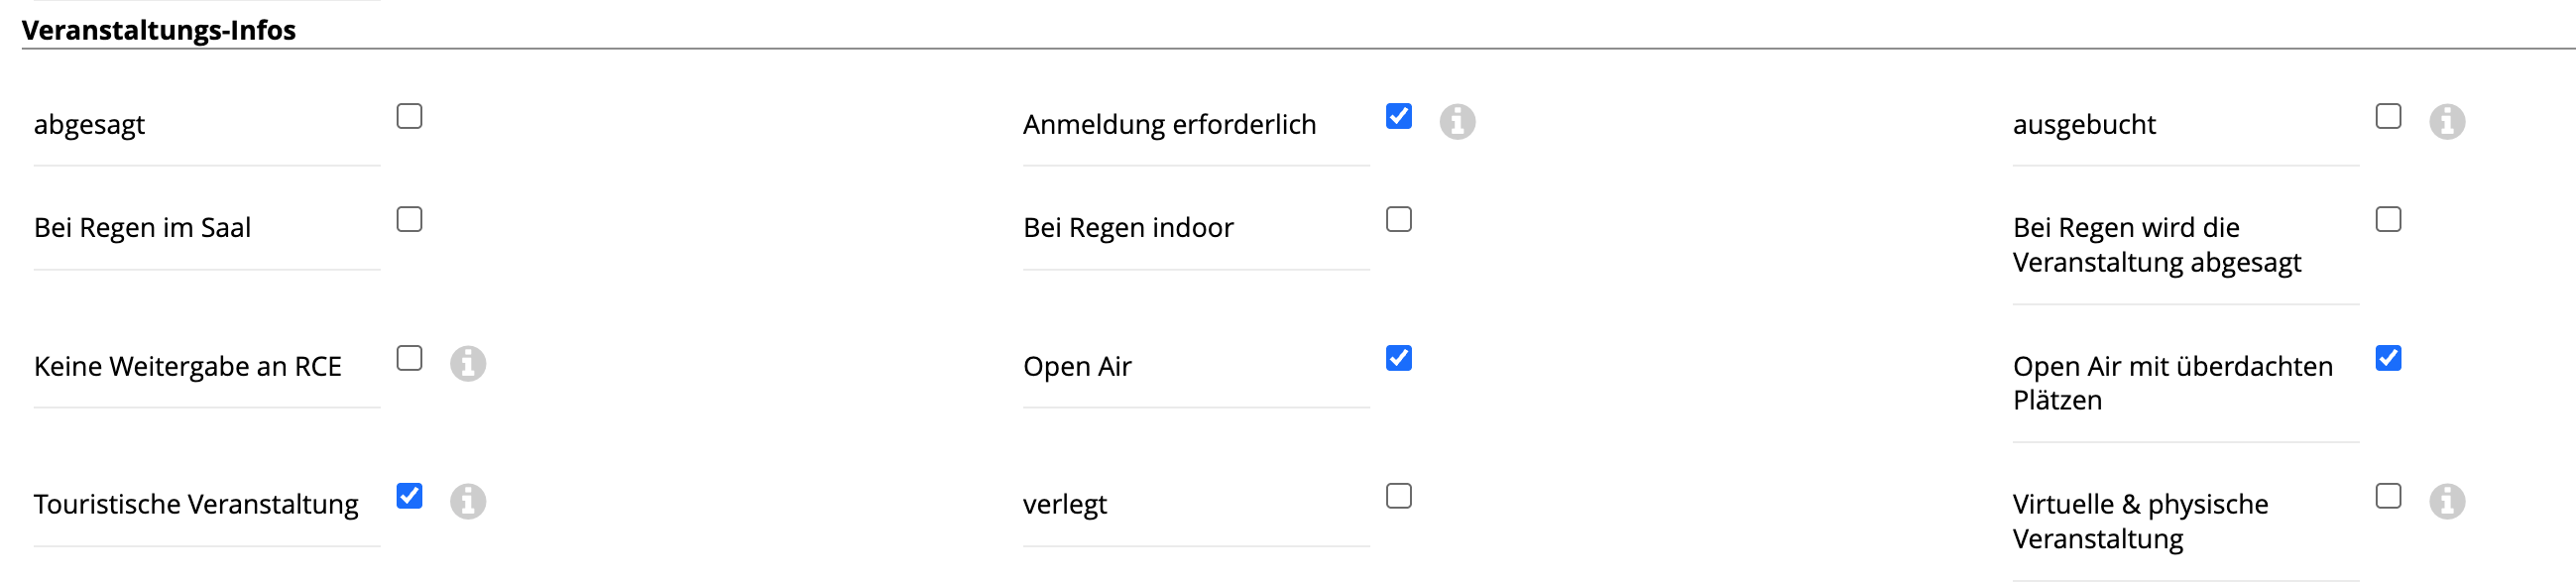Screen dimensions: 2576x583
Task: Click the Open Air label text
Action: coord(1077,367)
